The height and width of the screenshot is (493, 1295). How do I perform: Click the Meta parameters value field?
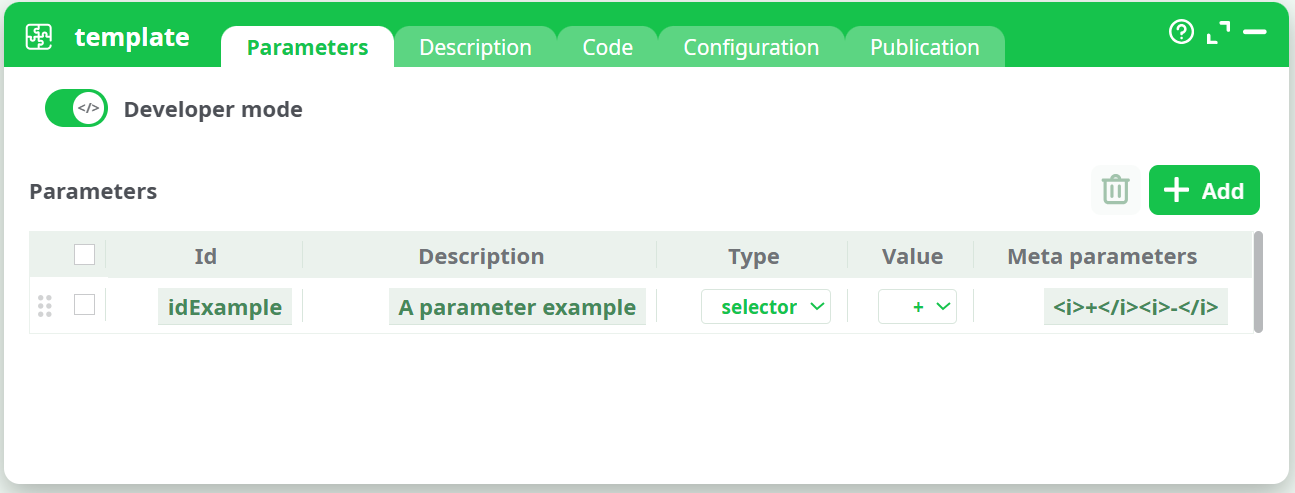(1135, 307)
